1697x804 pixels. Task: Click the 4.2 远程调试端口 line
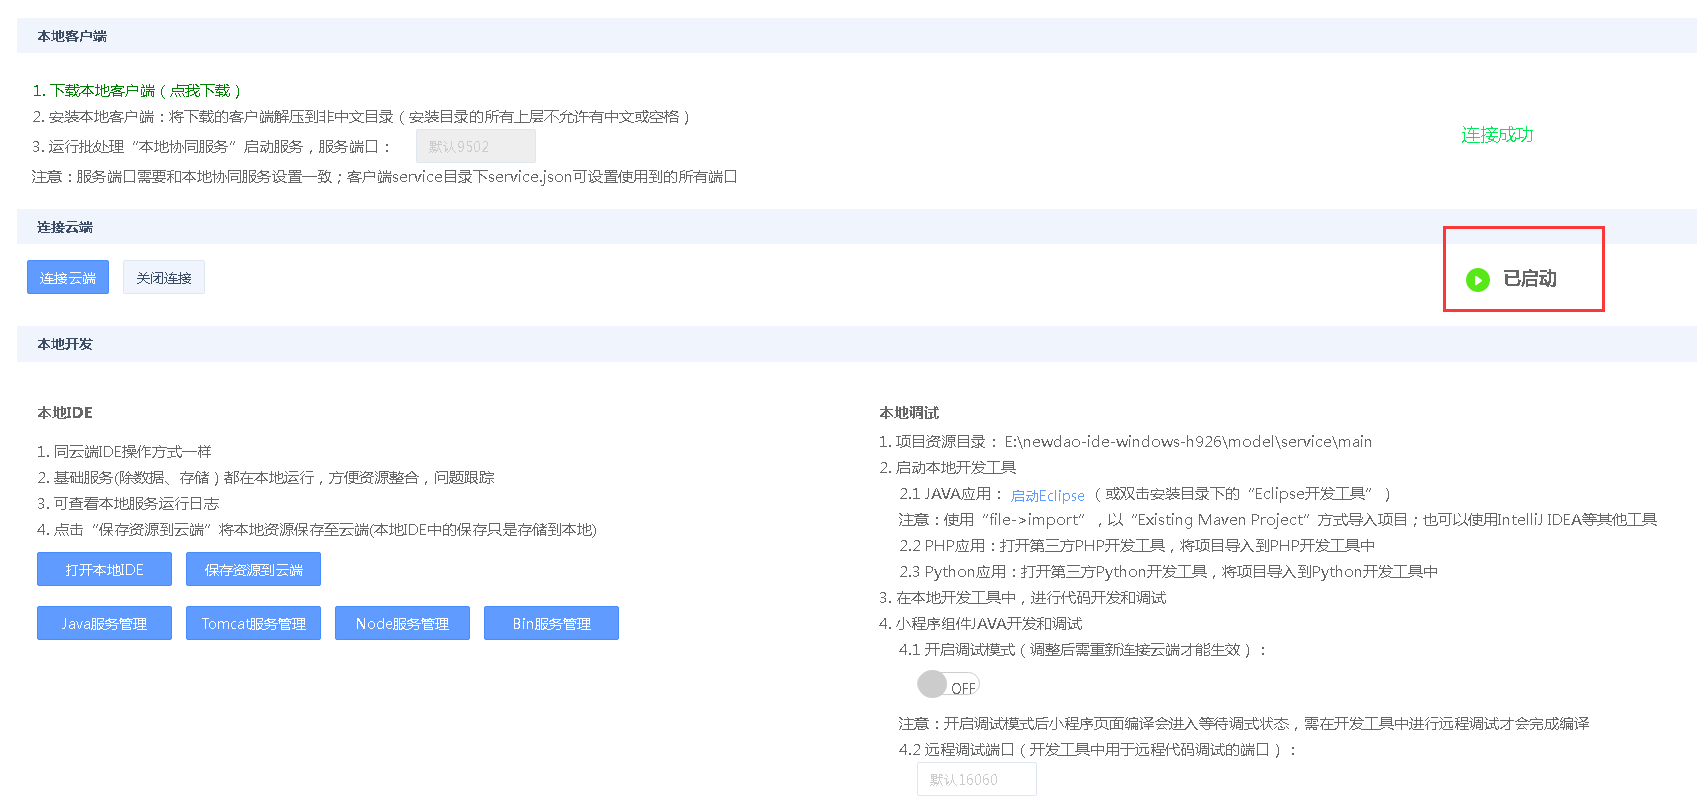[1098, 749]
